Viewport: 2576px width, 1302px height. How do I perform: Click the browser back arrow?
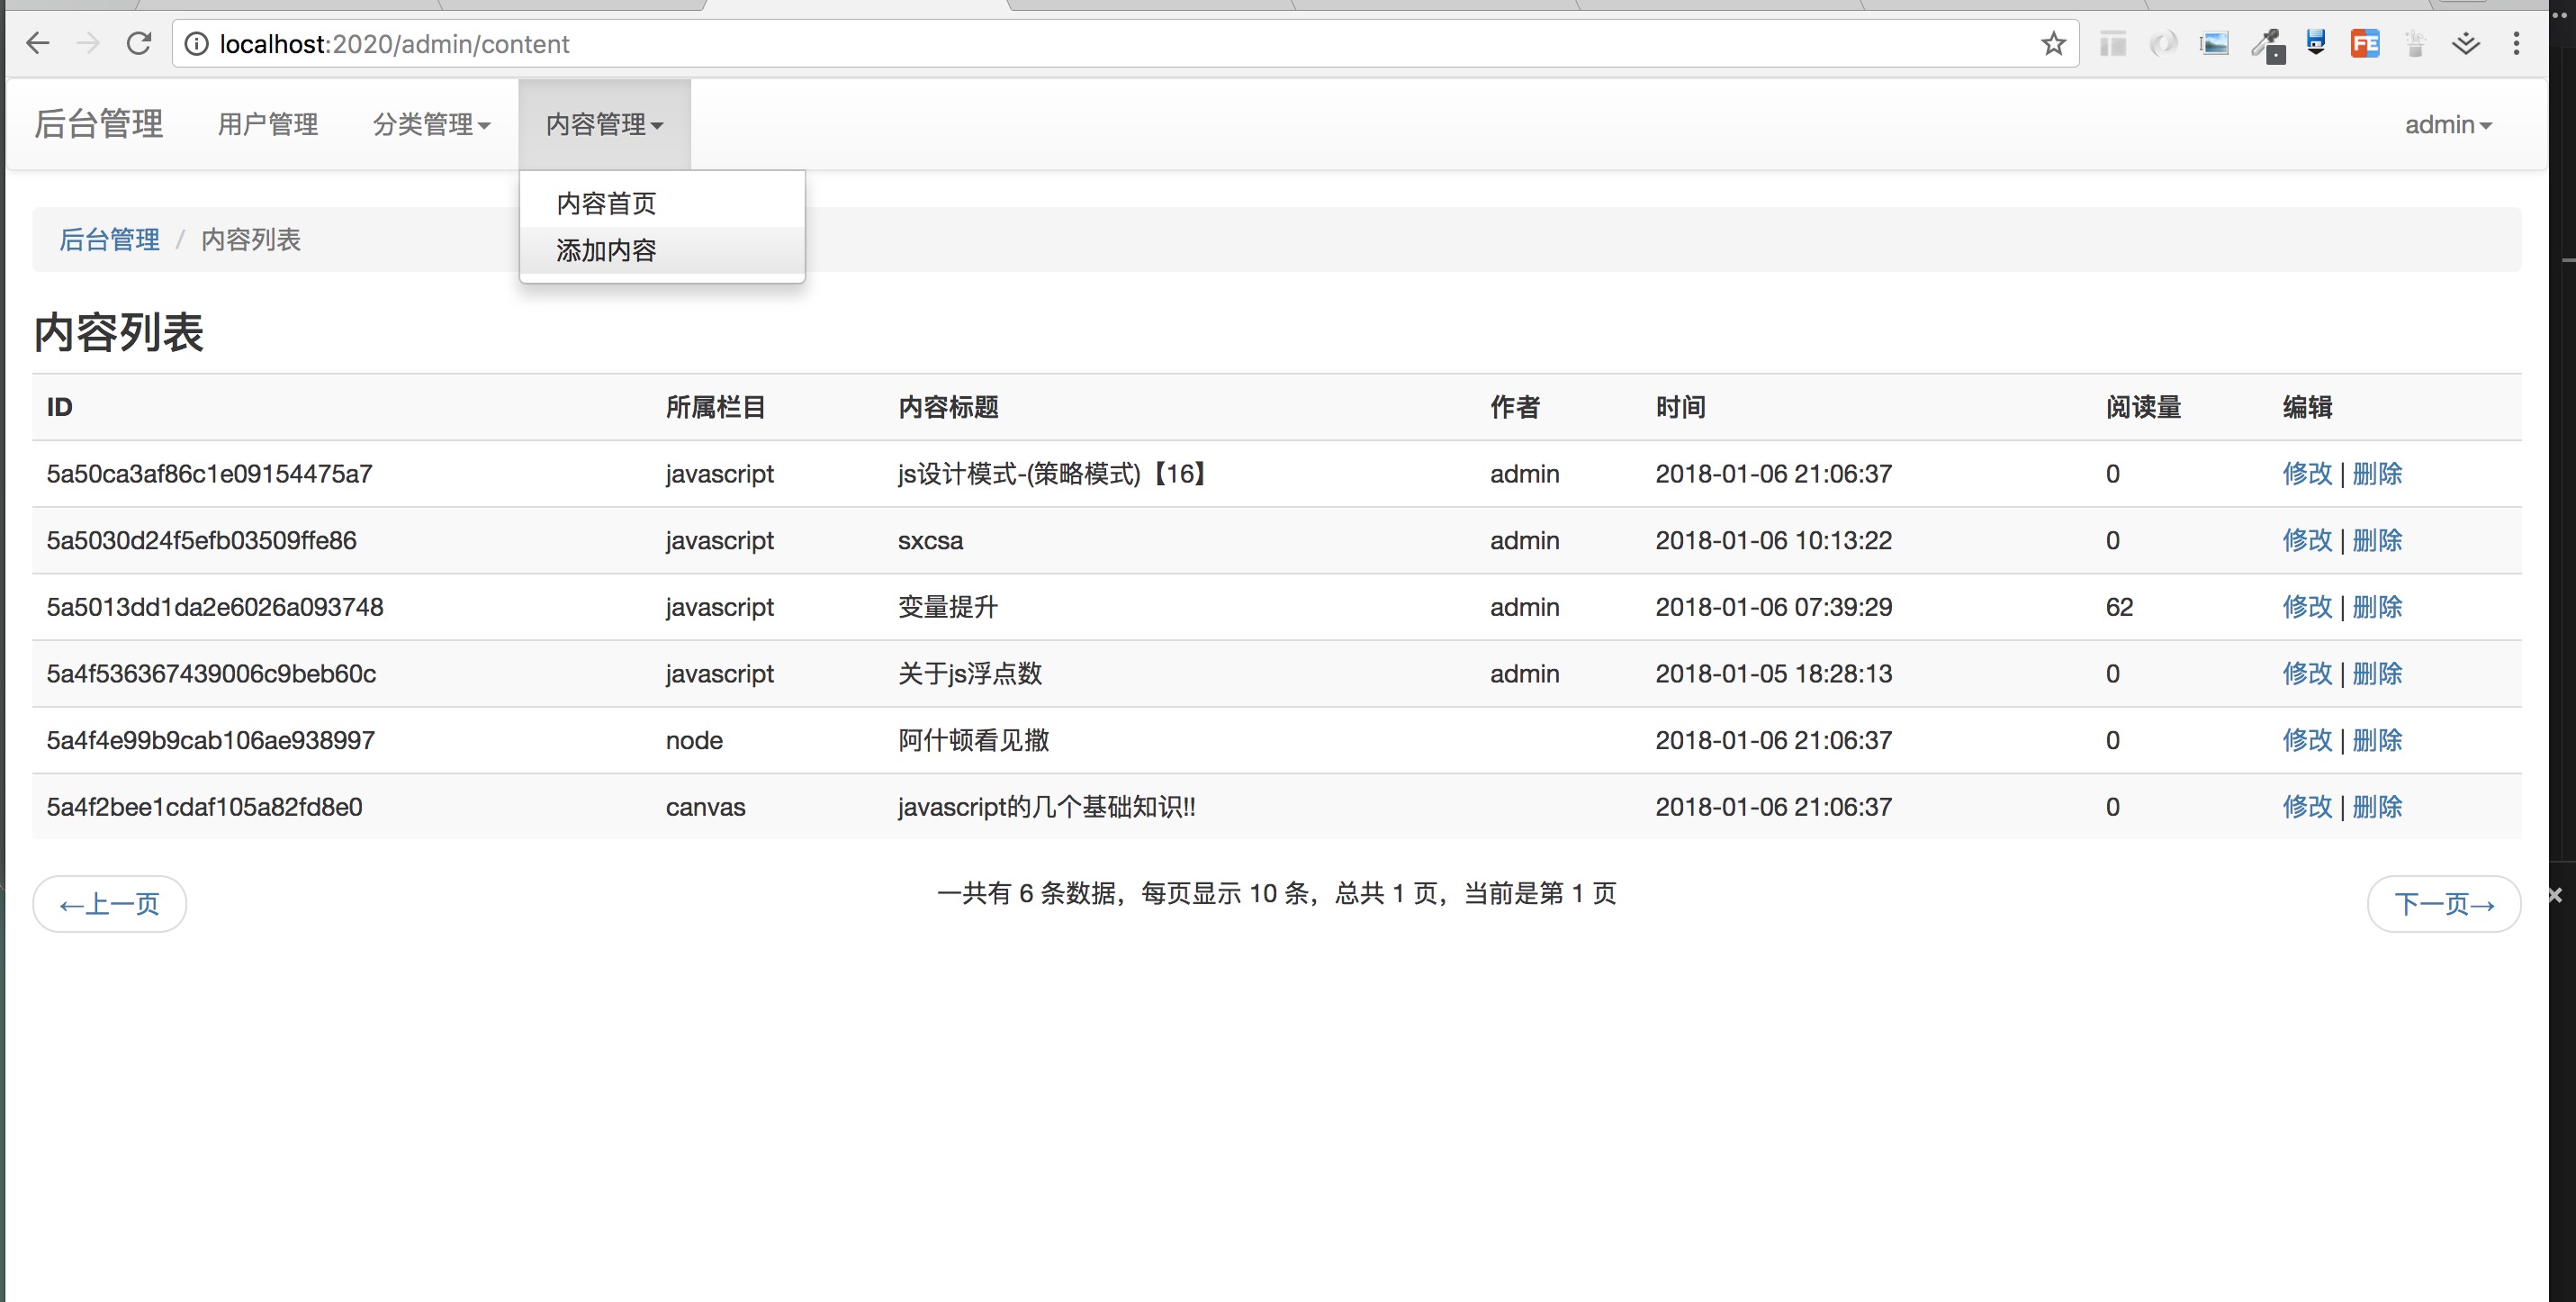[x=38, y=44]
